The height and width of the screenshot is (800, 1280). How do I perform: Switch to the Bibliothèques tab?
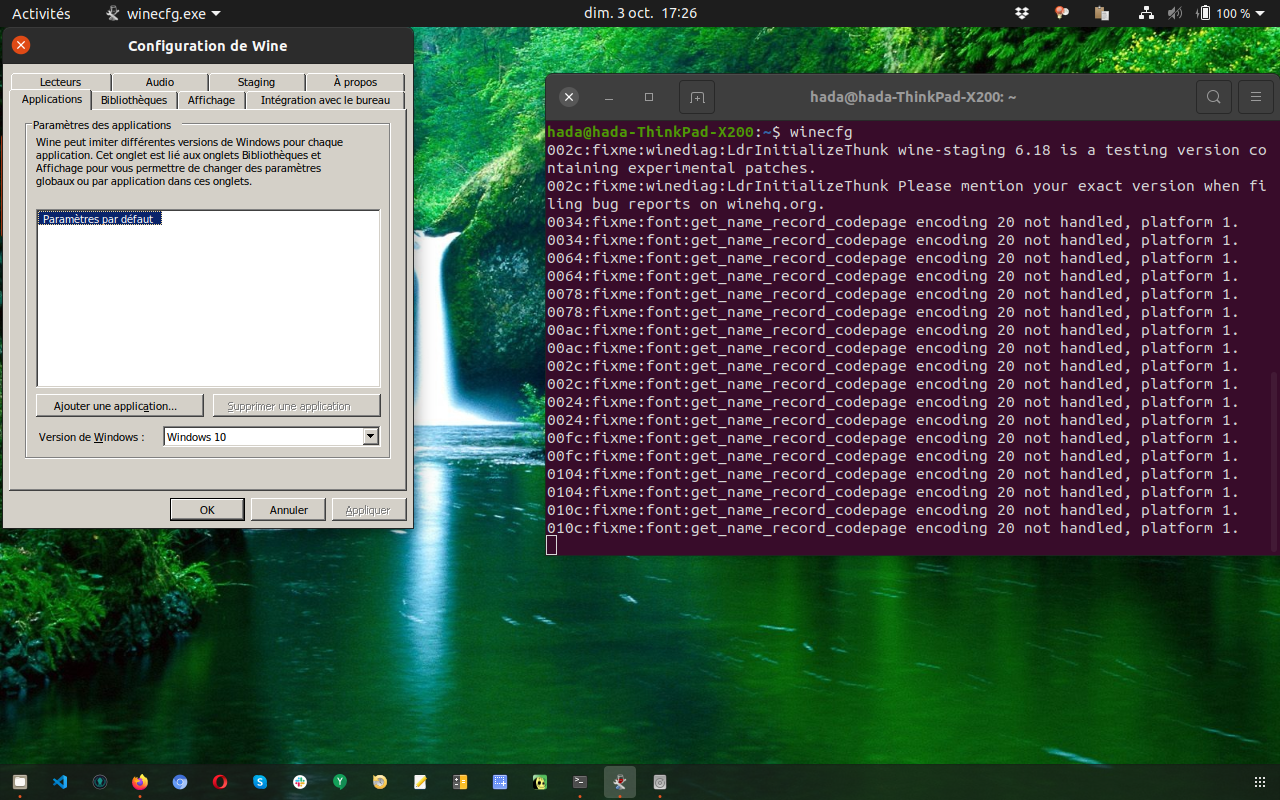coord(134,100)
